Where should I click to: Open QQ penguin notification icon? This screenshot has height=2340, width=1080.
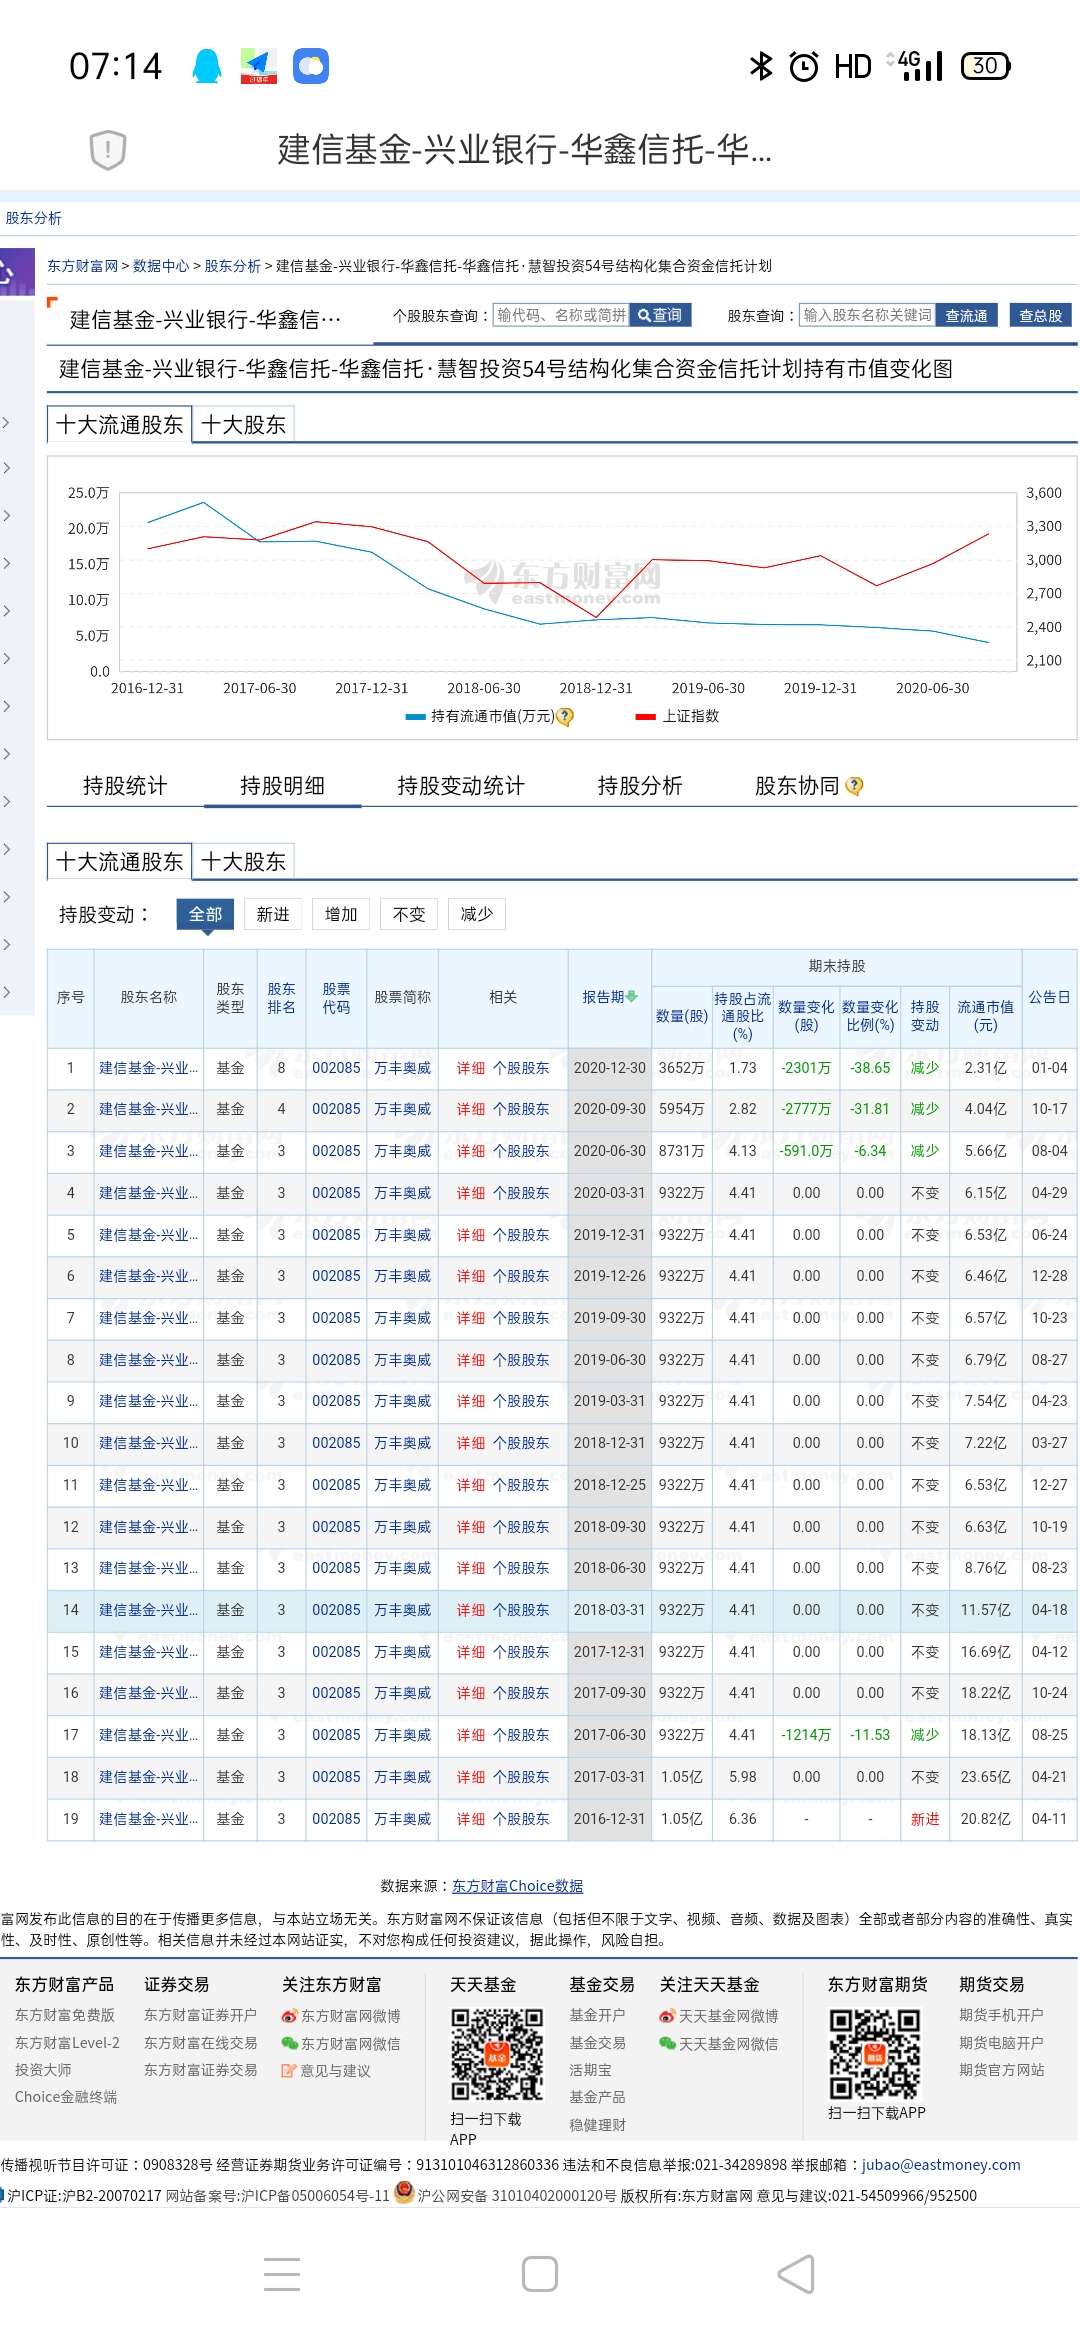pyautogui.click(x=207, y=66)
